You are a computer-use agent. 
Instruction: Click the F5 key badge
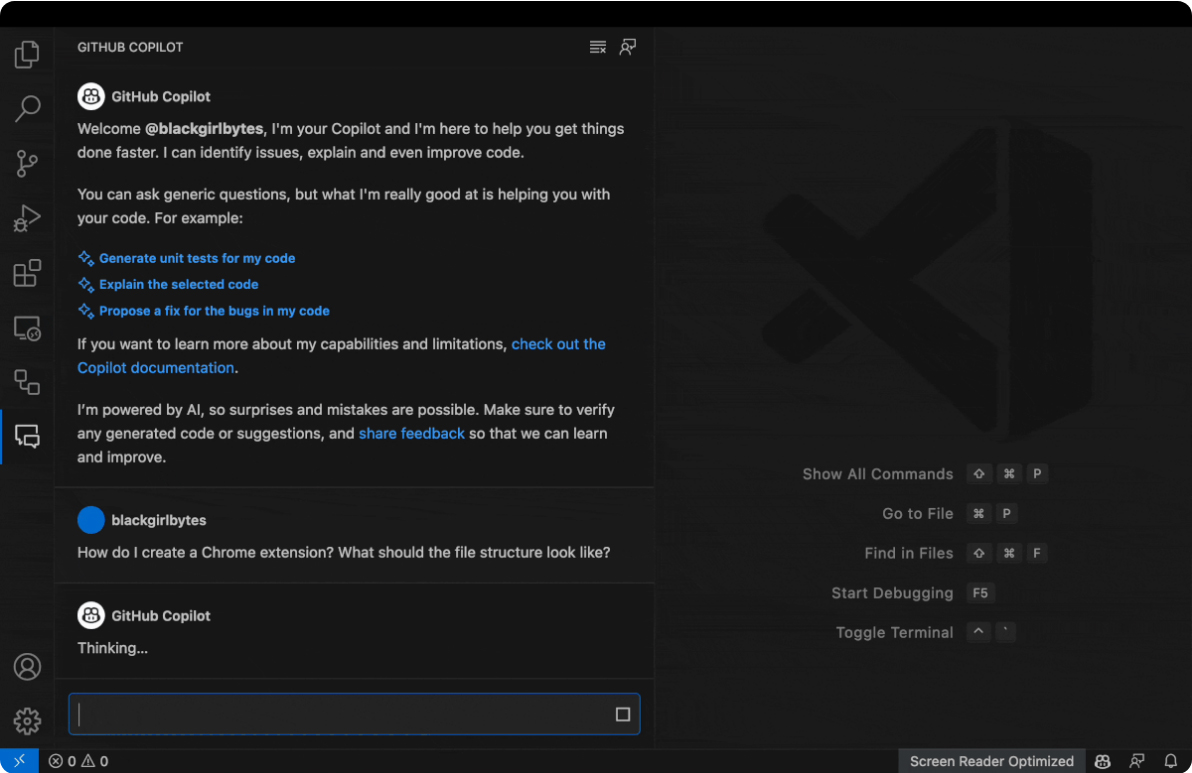[x=980, y=593]
